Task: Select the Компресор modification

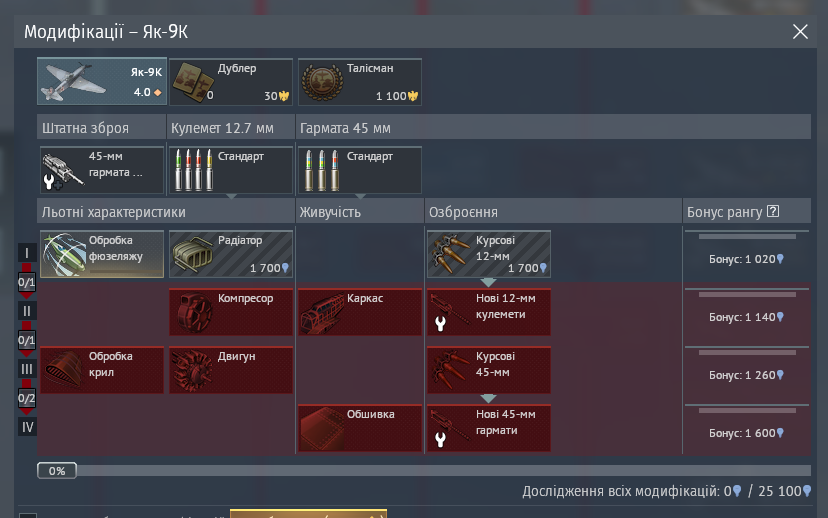Action: [231, 312]
